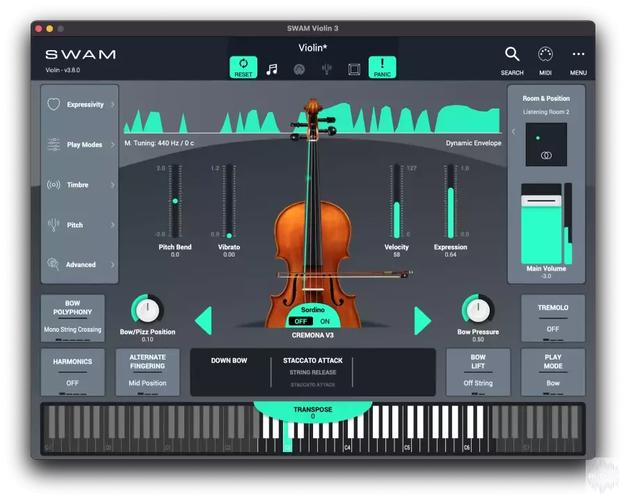Toggle HARMONICS off button
This screenshot has width=626, height=500.
72,372
